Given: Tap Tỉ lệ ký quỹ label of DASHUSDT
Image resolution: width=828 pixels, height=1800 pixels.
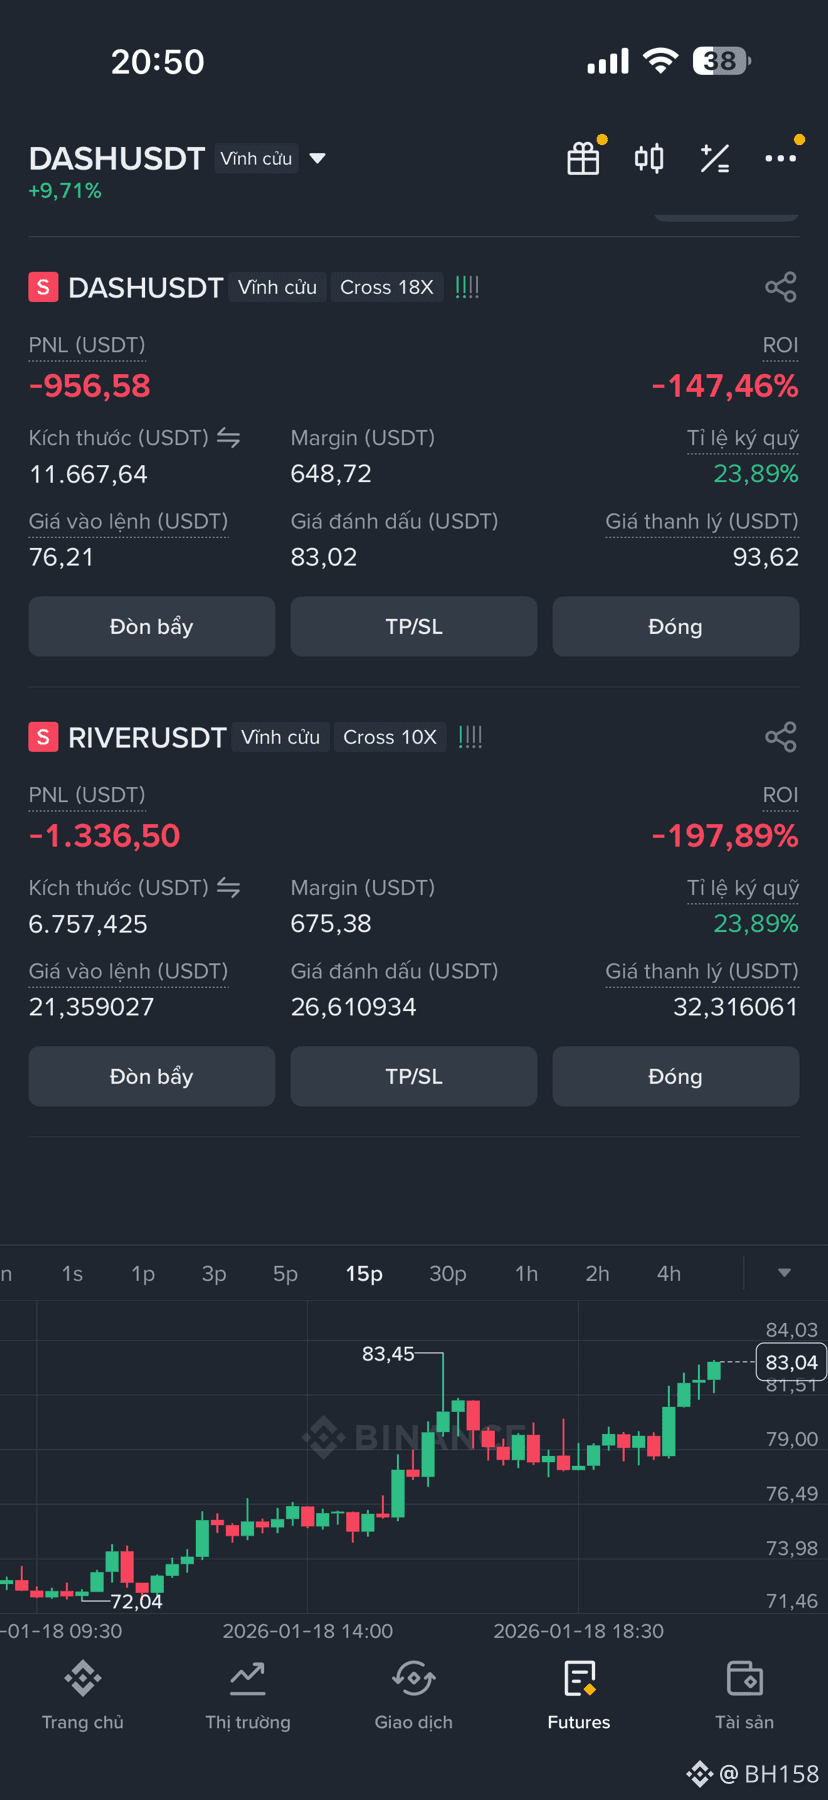Looking at the screenshot, I should pos(743,438).
